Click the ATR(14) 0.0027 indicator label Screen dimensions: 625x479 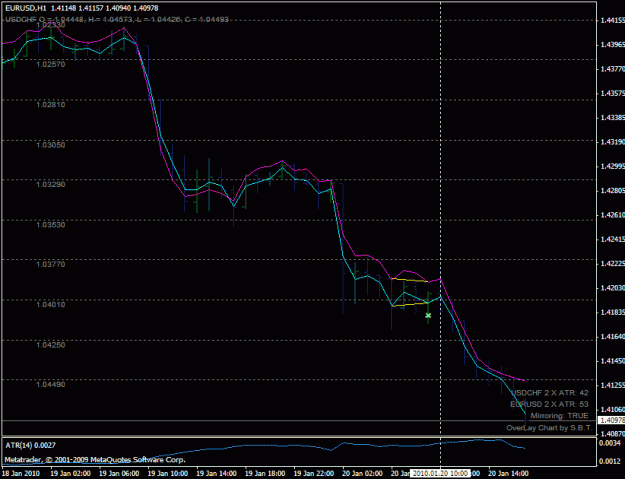(31, 445)
